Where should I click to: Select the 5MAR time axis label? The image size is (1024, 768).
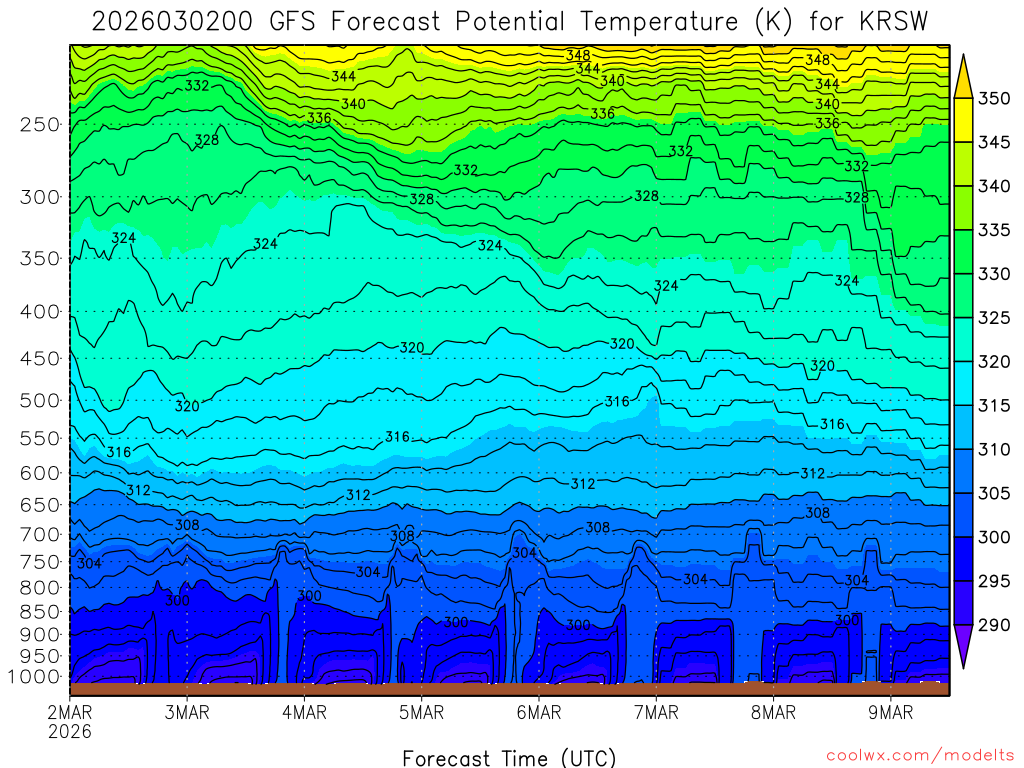(421, 712)
